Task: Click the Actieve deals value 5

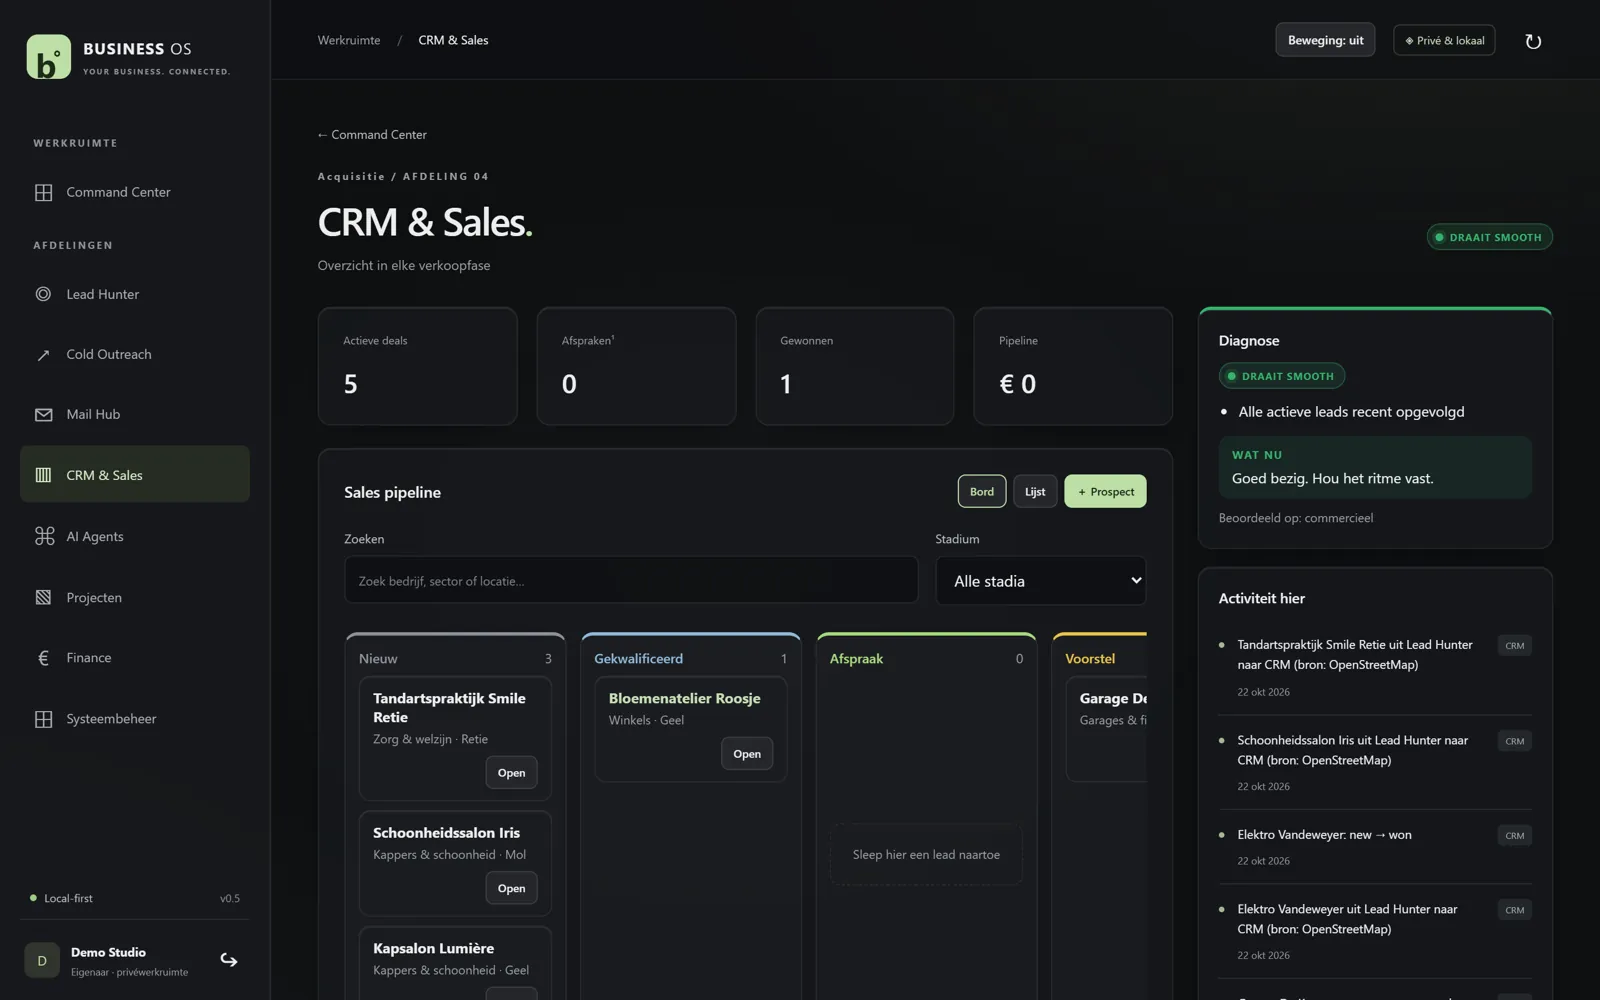Action: click(x=351, y=384)
